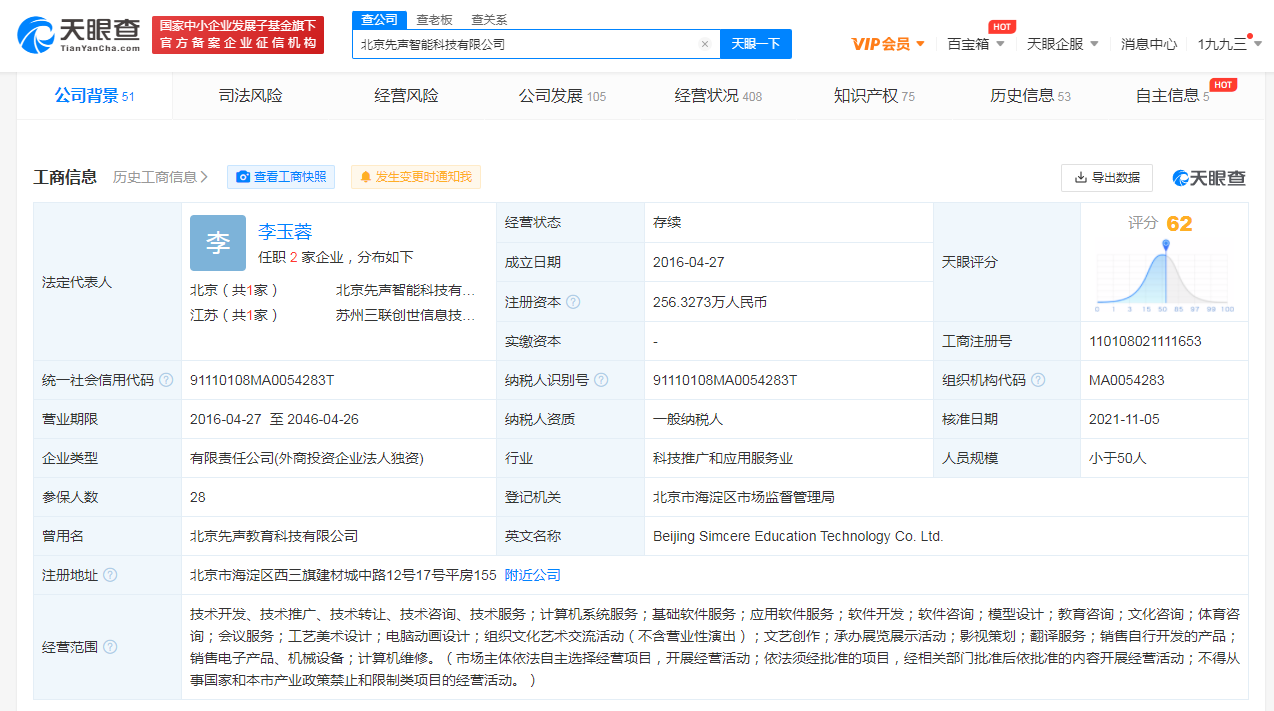The image size is (1274, 711).
Task: Click the 官方备案企业征信机构 red banner
Action: 238,35
